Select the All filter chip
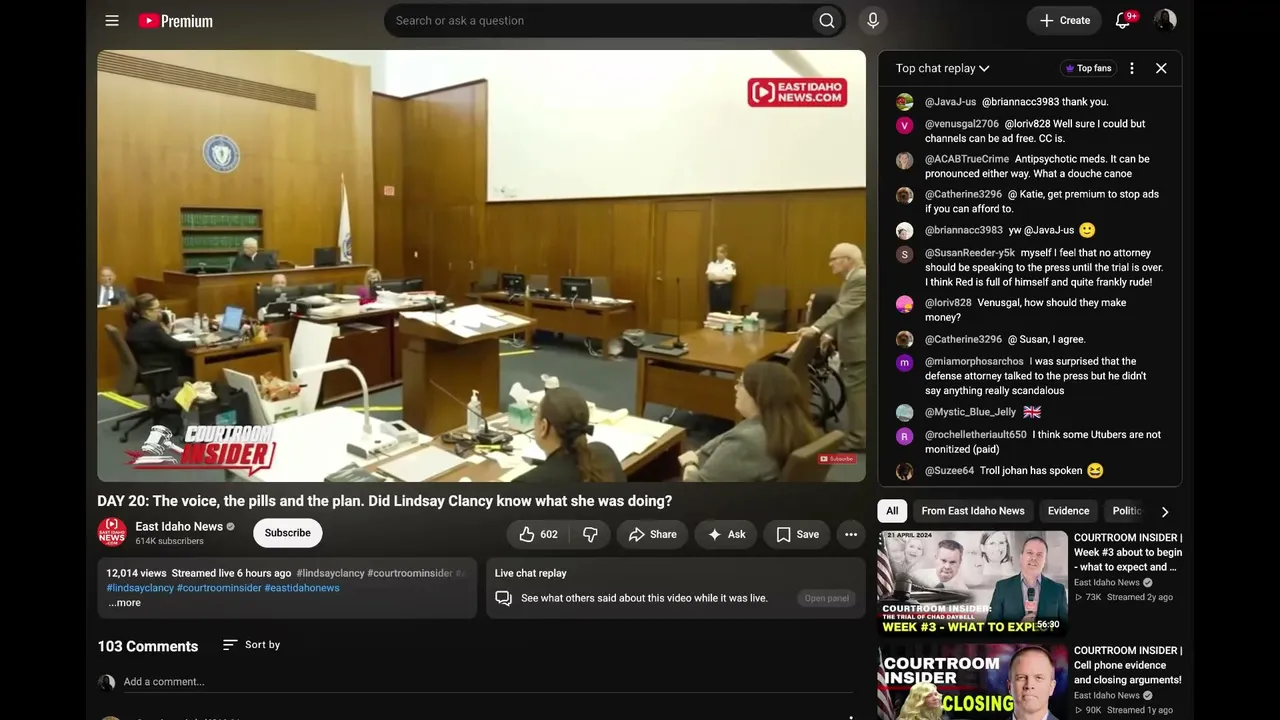Screen dimensions: 1280x720 pos(892,511)
